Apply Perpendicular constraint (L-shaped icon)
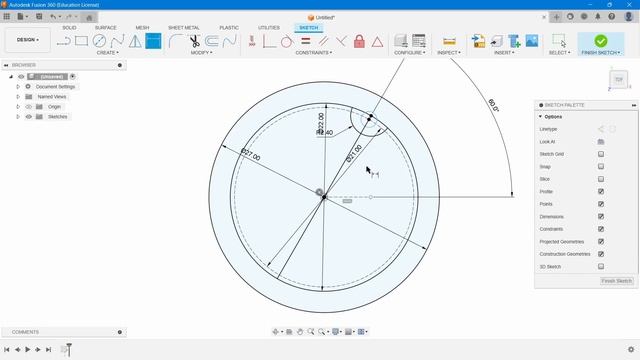The height and width of the screenshot is (360, 640). click(x=269, y=41)
